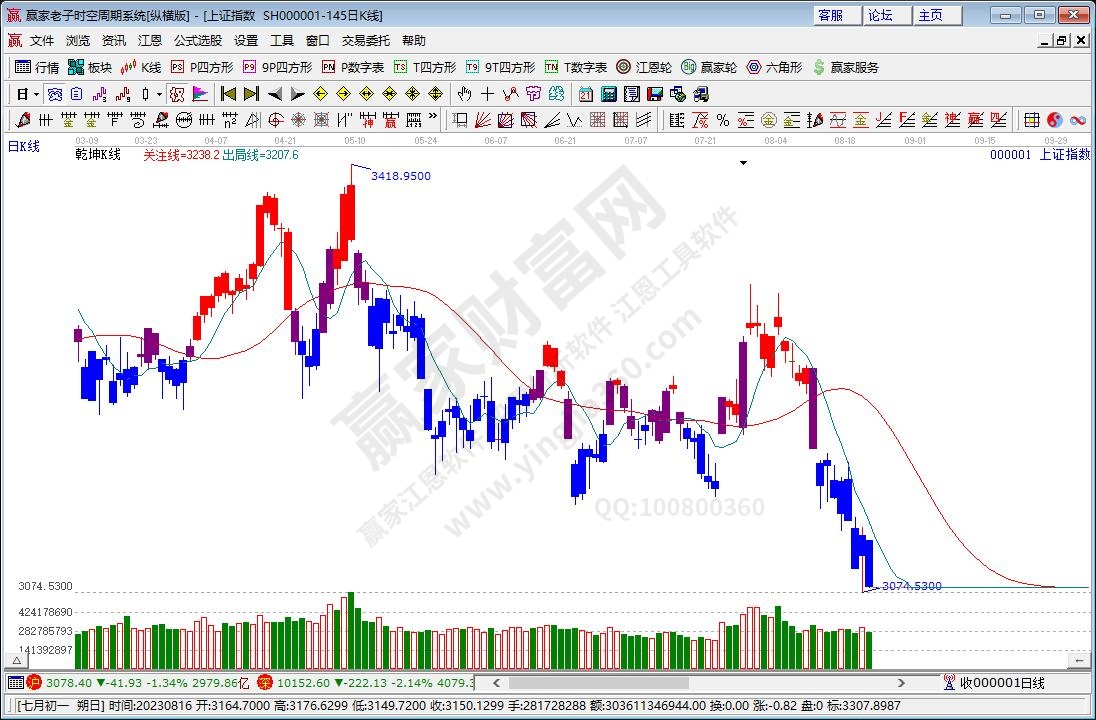Image resolution: width=1096 pixels, height=720 pixels.
Task: Open the candlestick style dropdown arrow
Action: point(159,94)
